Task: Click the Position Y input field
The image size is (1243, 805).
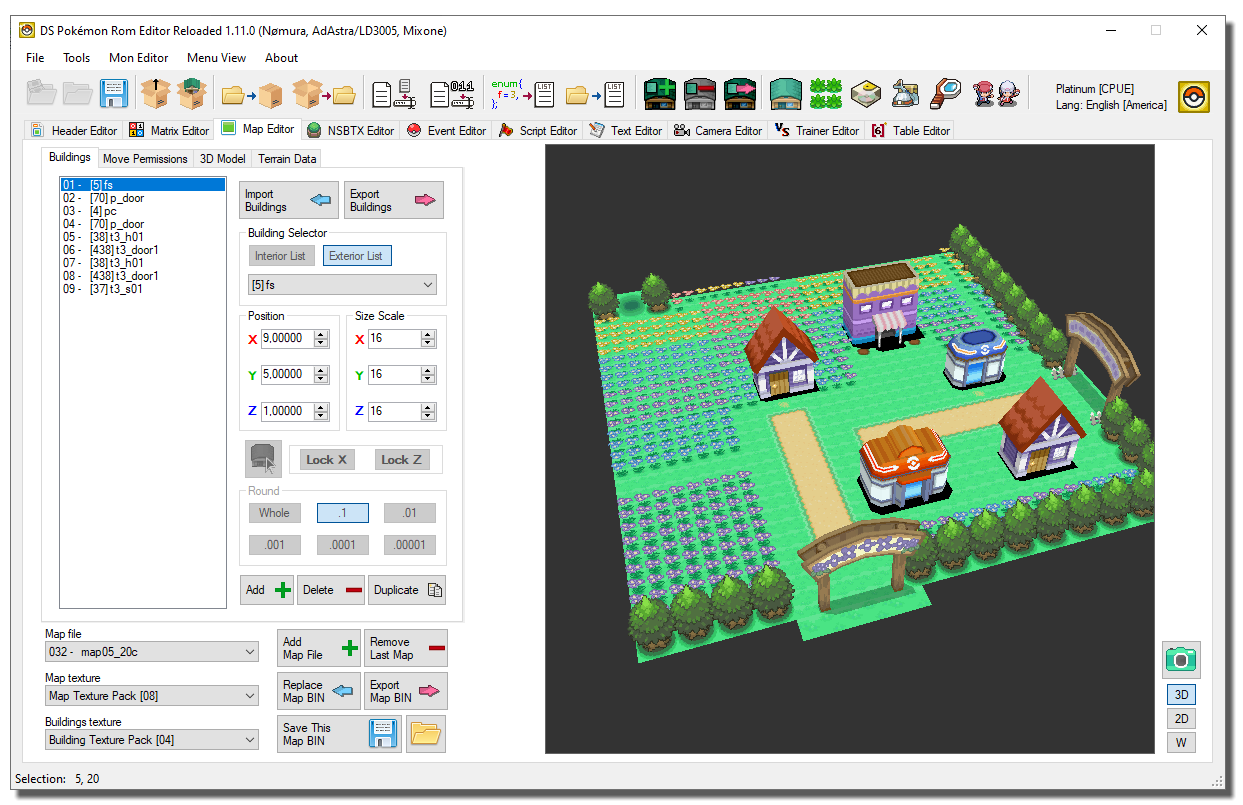Action: pos(287,375)
